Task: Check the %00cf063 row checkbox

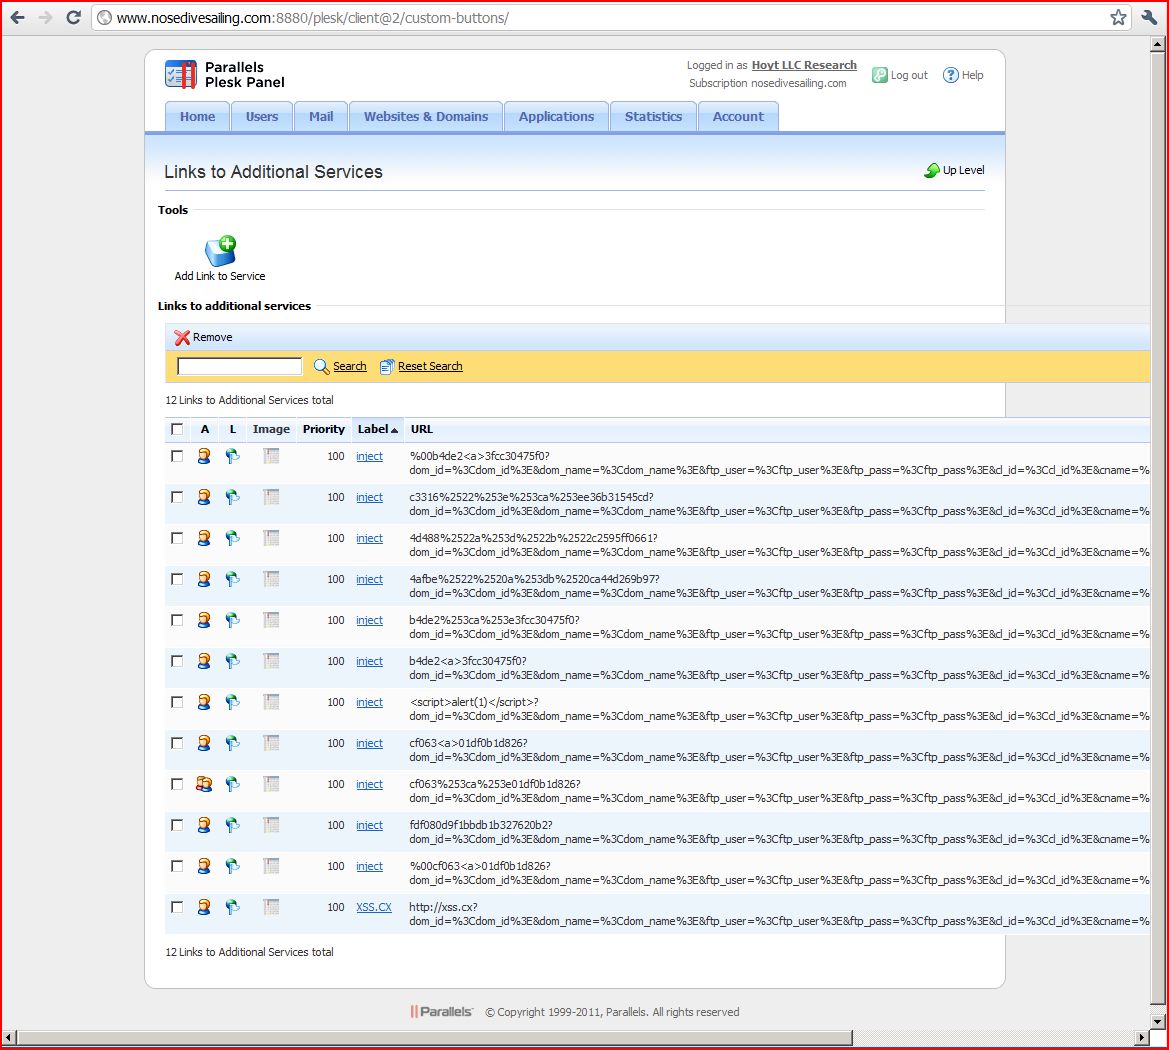Action: click(x=177, y=866)
